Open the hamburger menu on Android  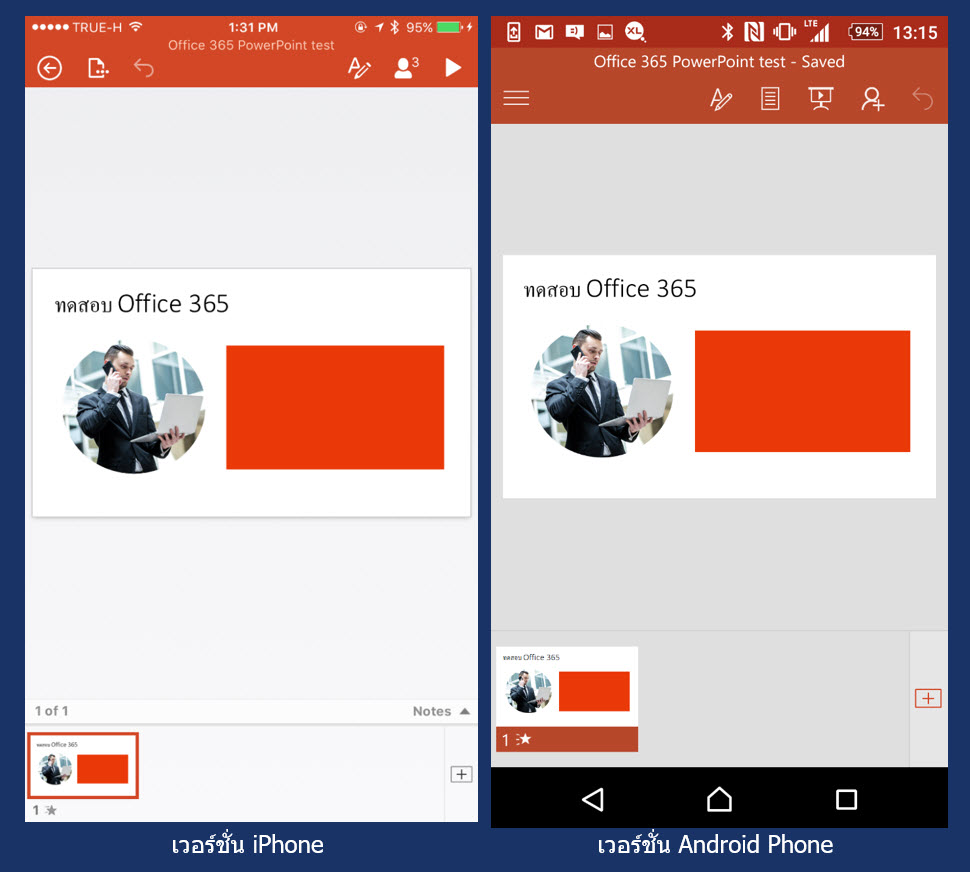[516, 98]
